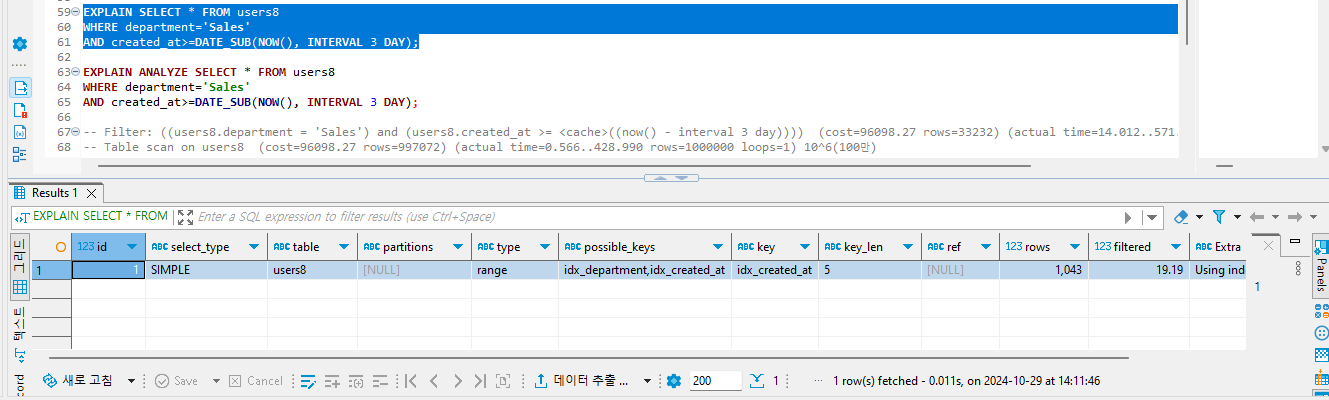1329x400 pixels.
Task: Click the delete row icon in bottom toolbar
Action: point(380,381)
